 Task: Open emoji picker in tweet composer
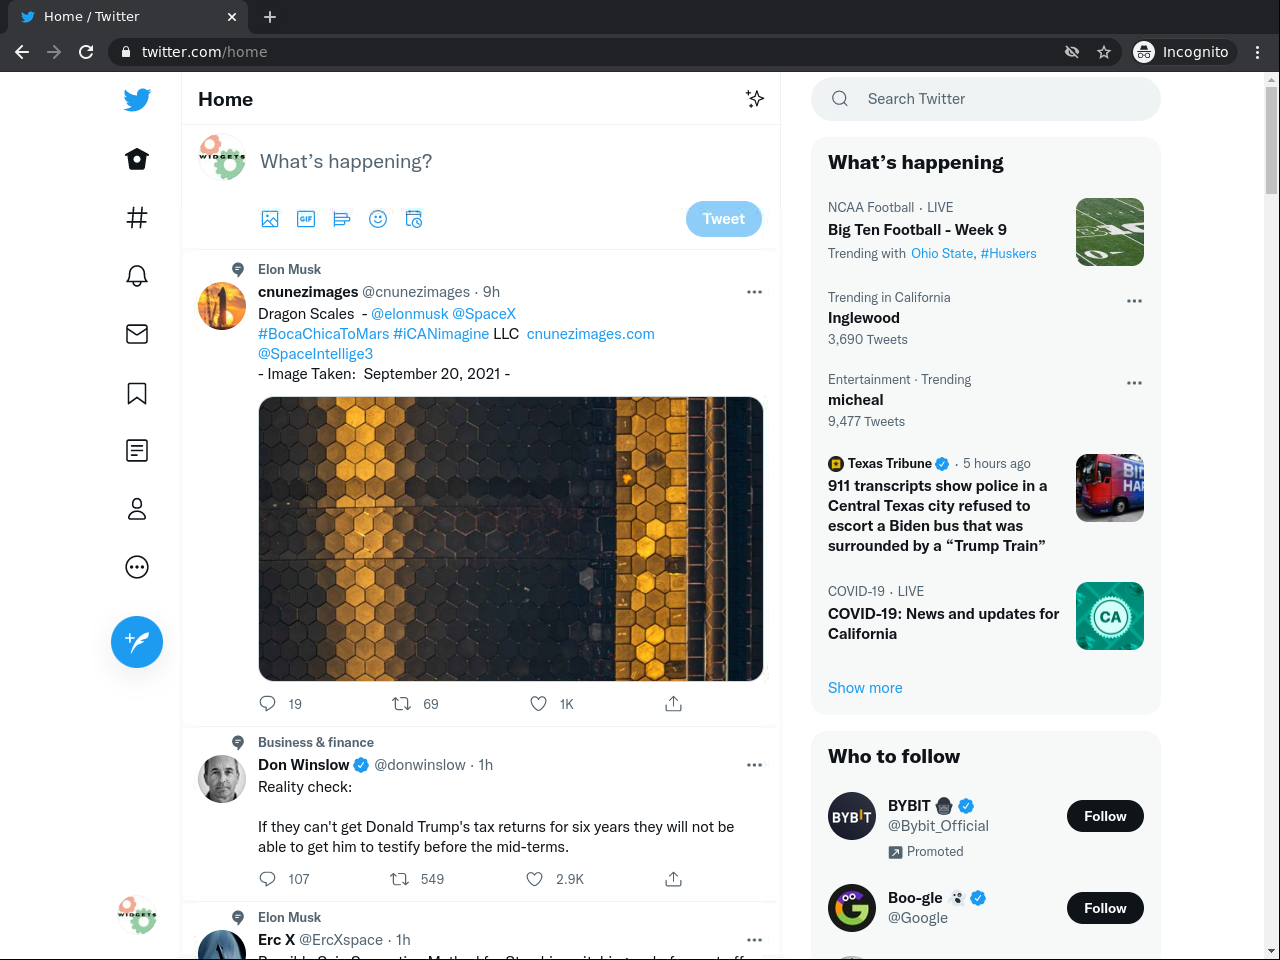click(x=378, y=219)
